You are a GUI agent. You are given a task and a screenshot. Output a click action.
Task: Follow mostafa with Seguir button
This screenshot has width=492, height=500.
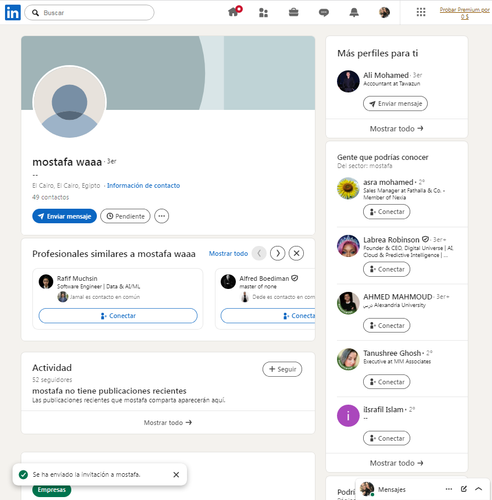[x=282, y=369]
